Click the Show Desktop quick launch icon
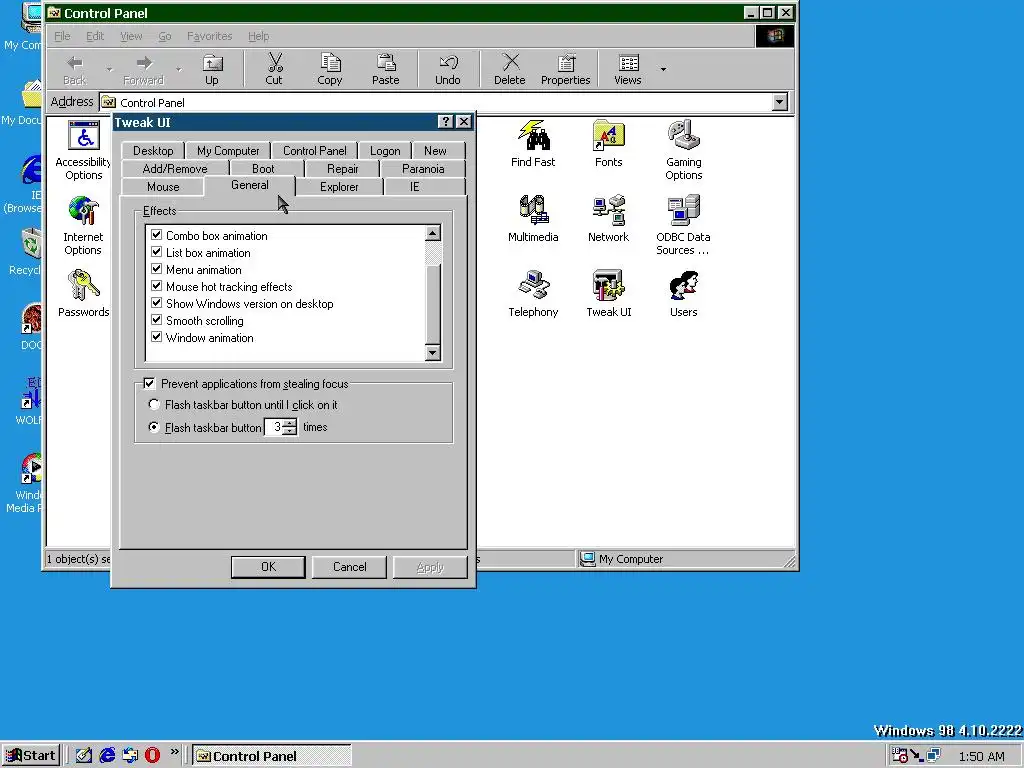Image resolution: width=1024 pixels, height=768 pixels. pos(84,755)
